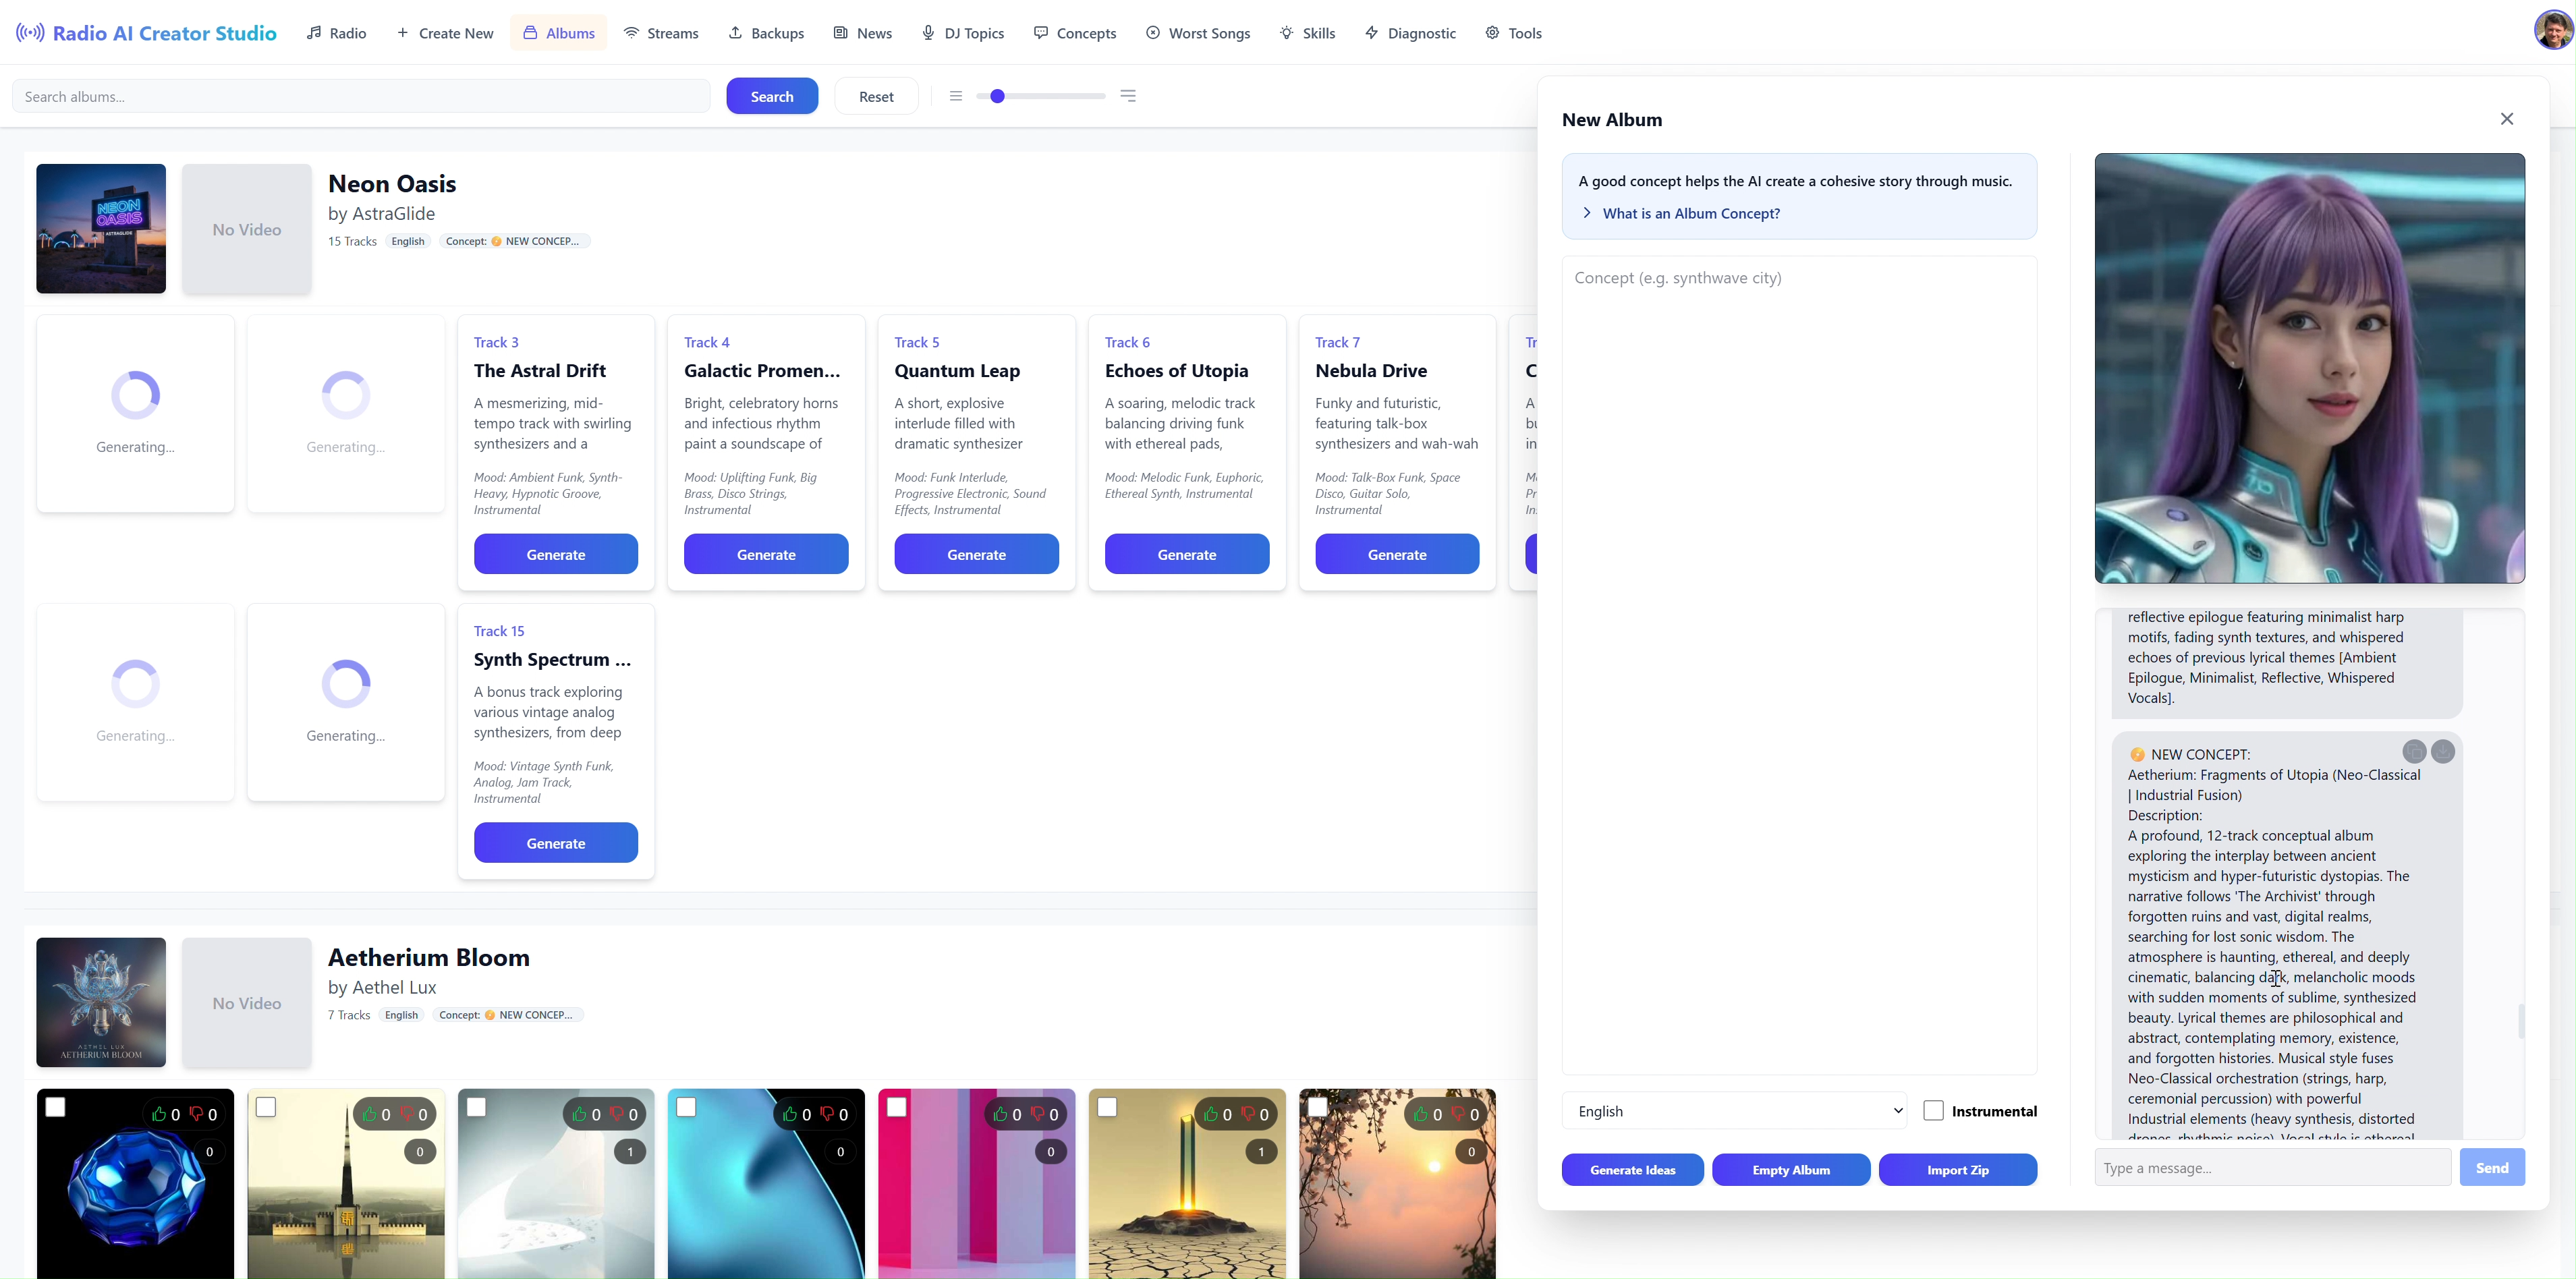This screenshot has width=2576, height=1279.
Task: Tick the checkbox on pink corridor track
Action: click(897, 1107)
